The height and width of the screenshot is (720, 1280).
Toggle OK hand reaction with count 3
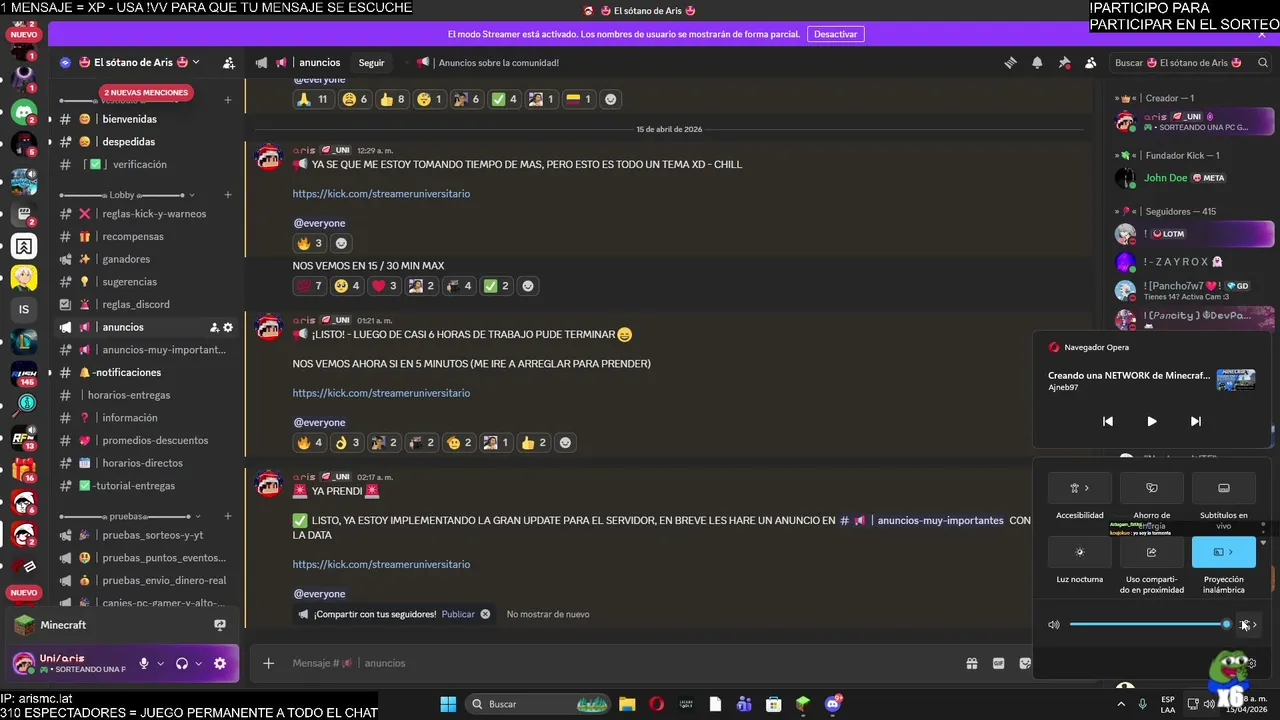tap(347, 442)
